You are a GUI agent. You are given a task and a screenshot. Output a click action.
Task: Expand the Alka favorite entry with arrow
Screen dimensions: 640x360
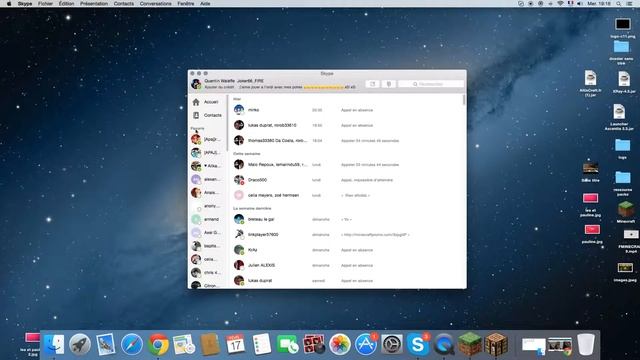click(207, 166)
